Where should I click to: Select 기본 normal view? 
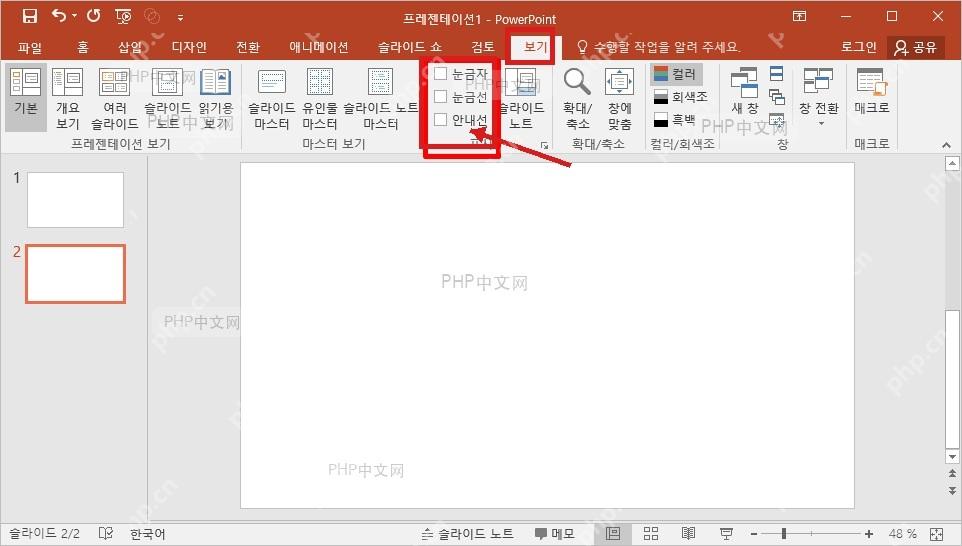26,98
